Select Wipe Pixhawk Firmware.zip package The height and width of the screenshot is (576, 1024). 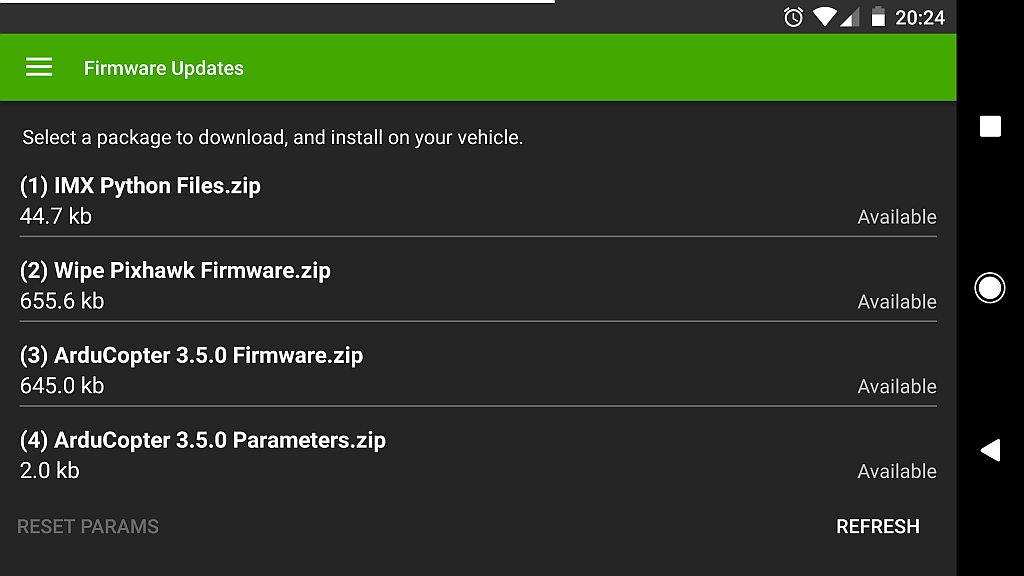coord(175,271)
